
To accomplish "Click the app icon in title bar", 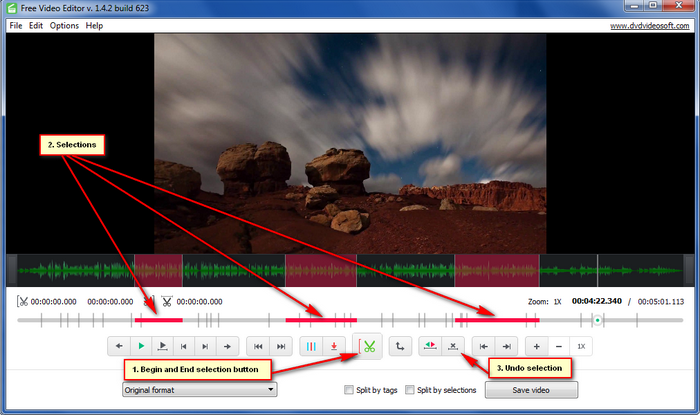I will coord(12,8).
